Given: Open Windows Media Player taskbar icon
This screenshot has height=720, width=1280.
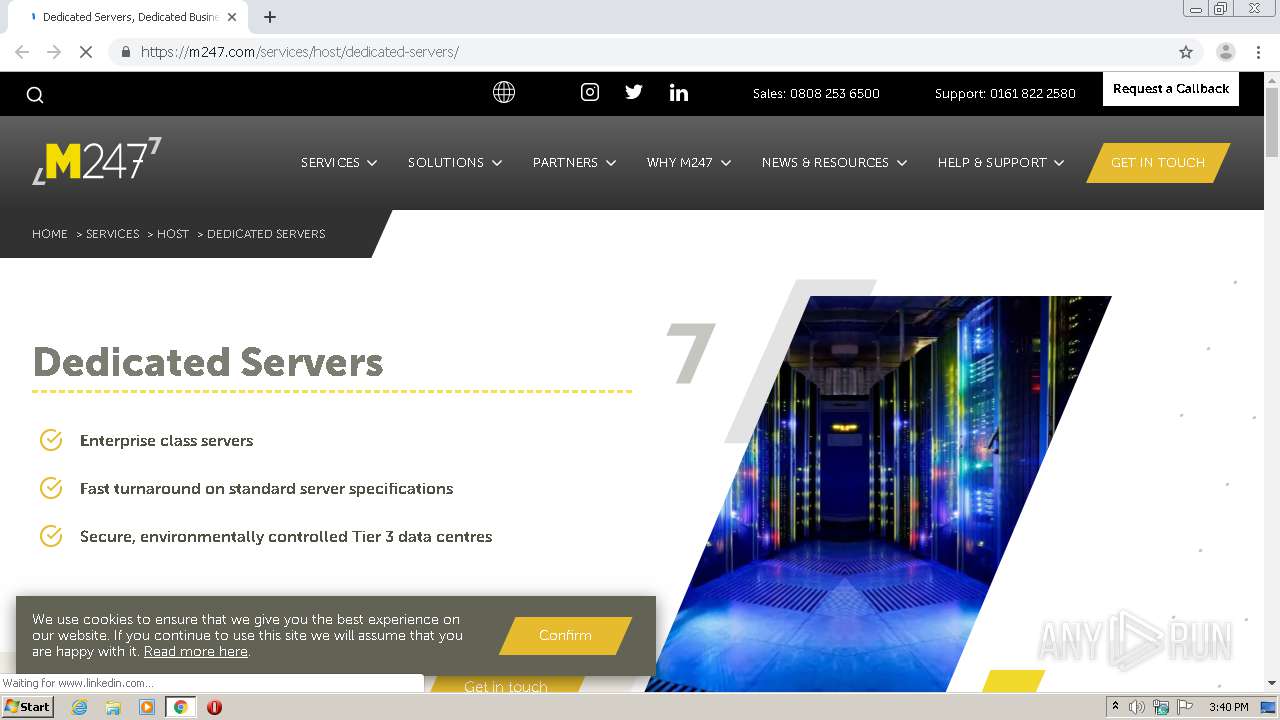Looking at the screenshot, I should click(x=147, y=707).
